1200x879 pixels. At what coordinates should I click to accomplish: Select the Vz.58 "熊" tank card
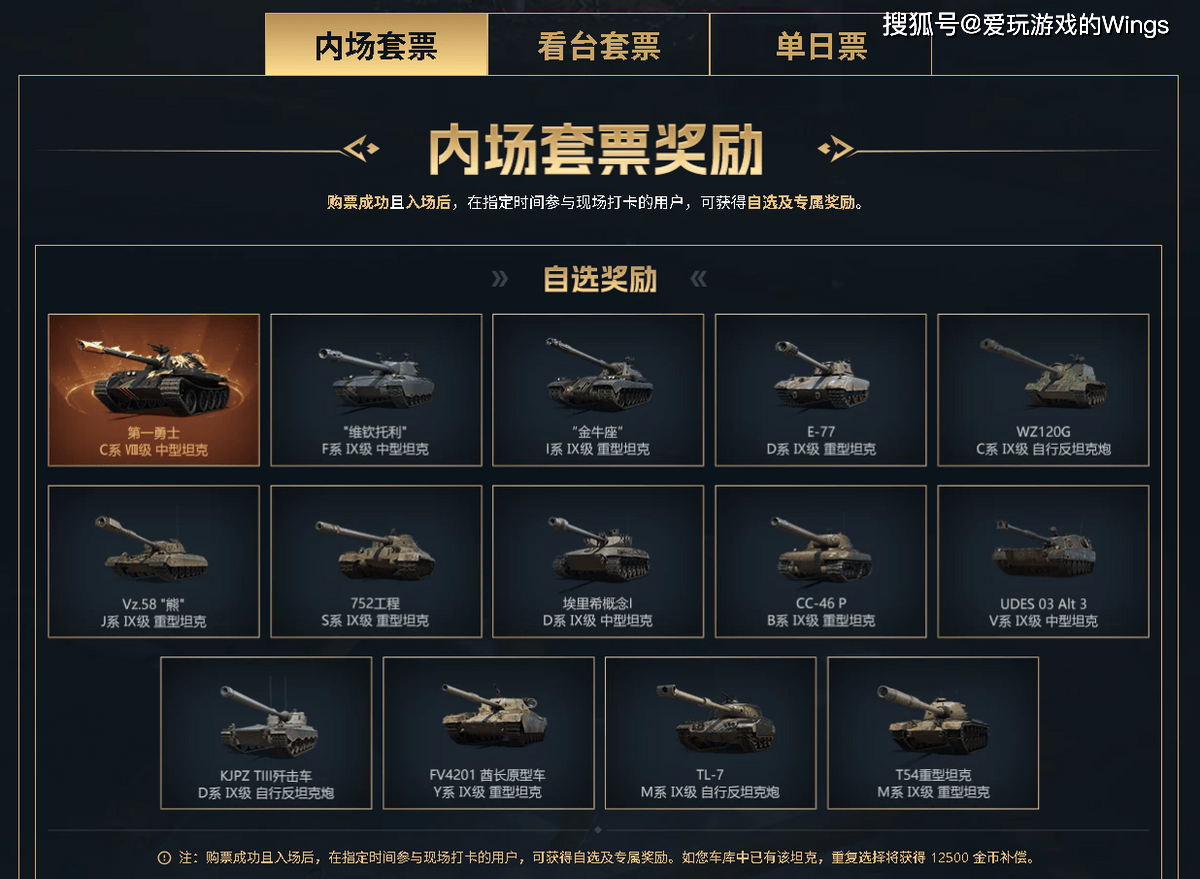point(154,562)
